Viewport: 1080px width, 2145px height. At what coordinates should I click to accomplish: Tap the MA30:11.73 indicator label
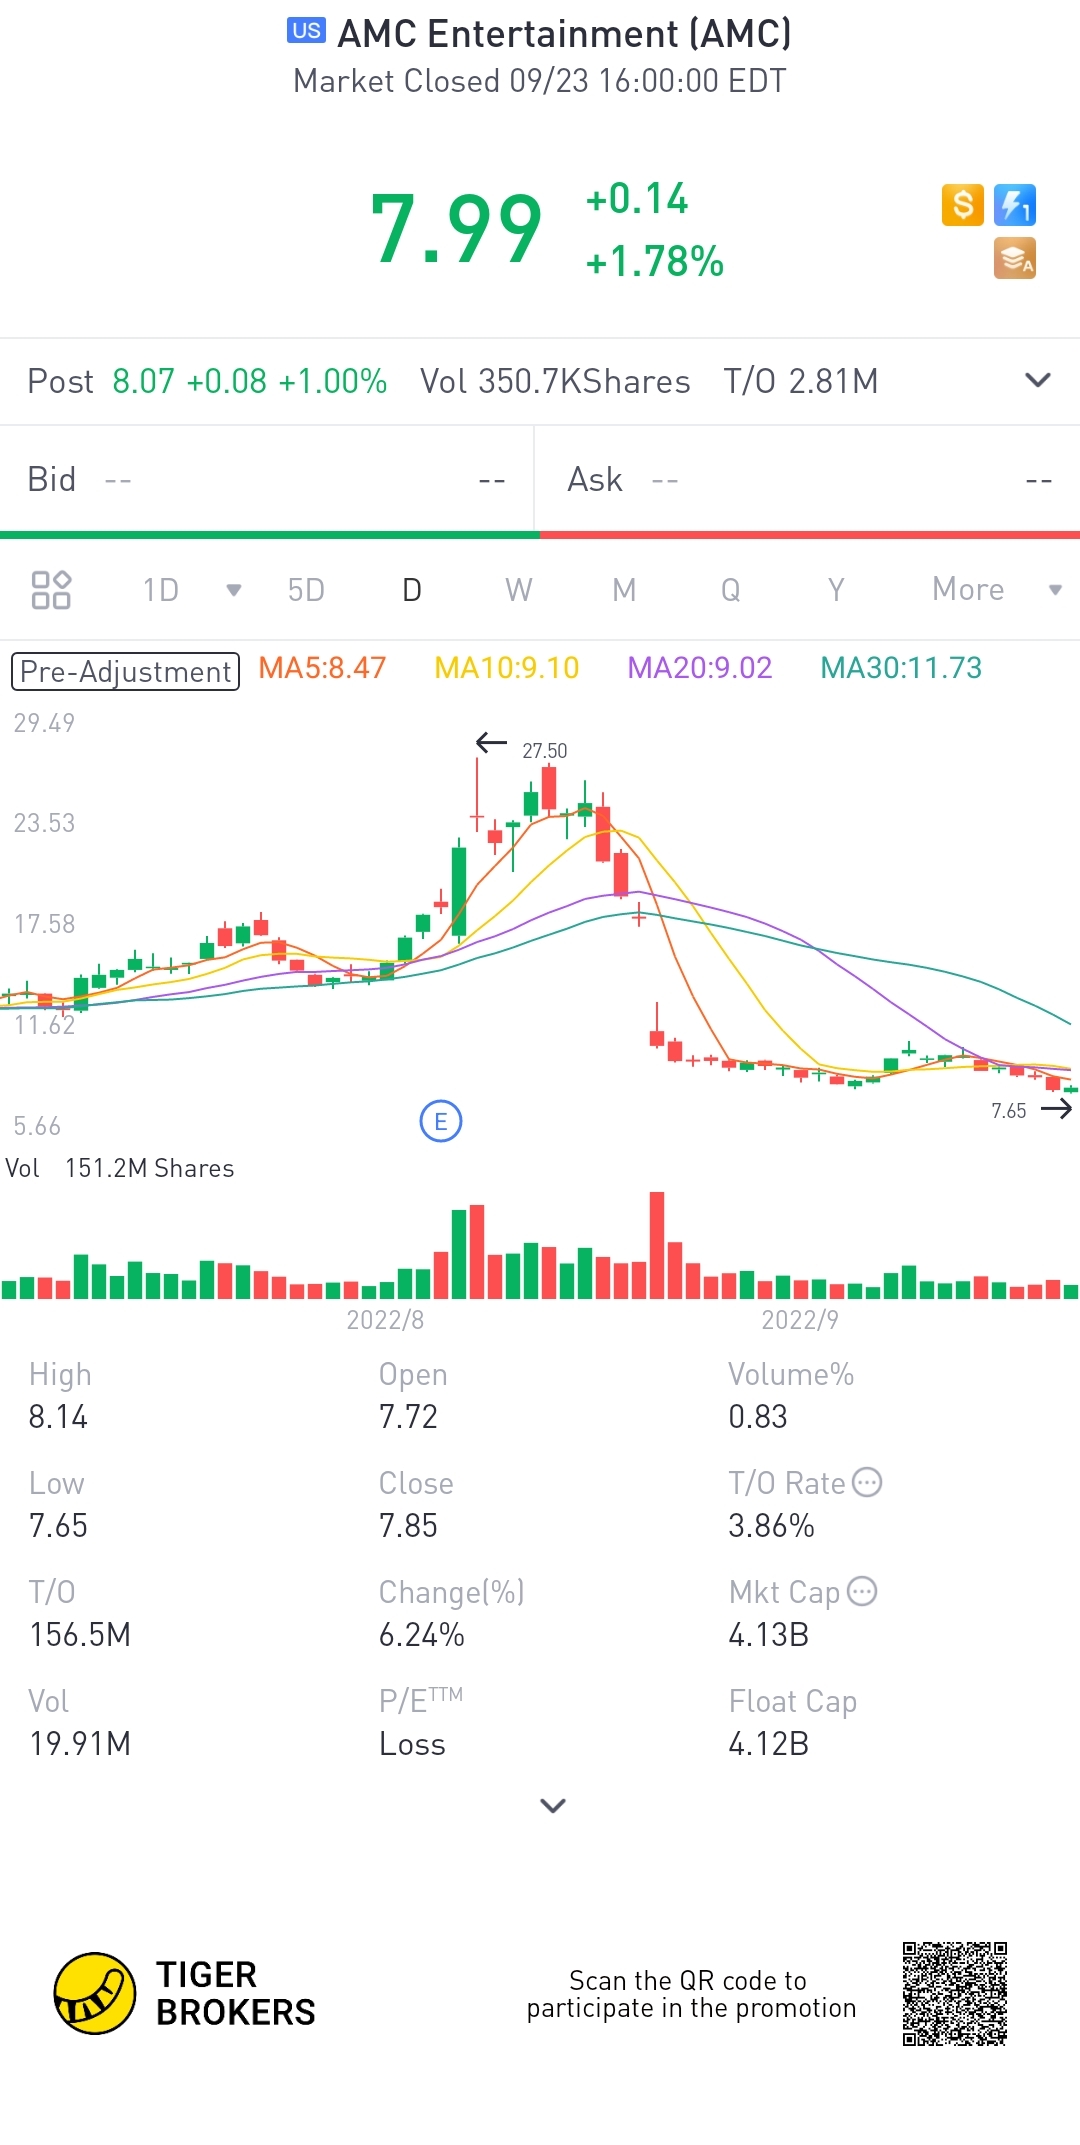coord(901,668)
